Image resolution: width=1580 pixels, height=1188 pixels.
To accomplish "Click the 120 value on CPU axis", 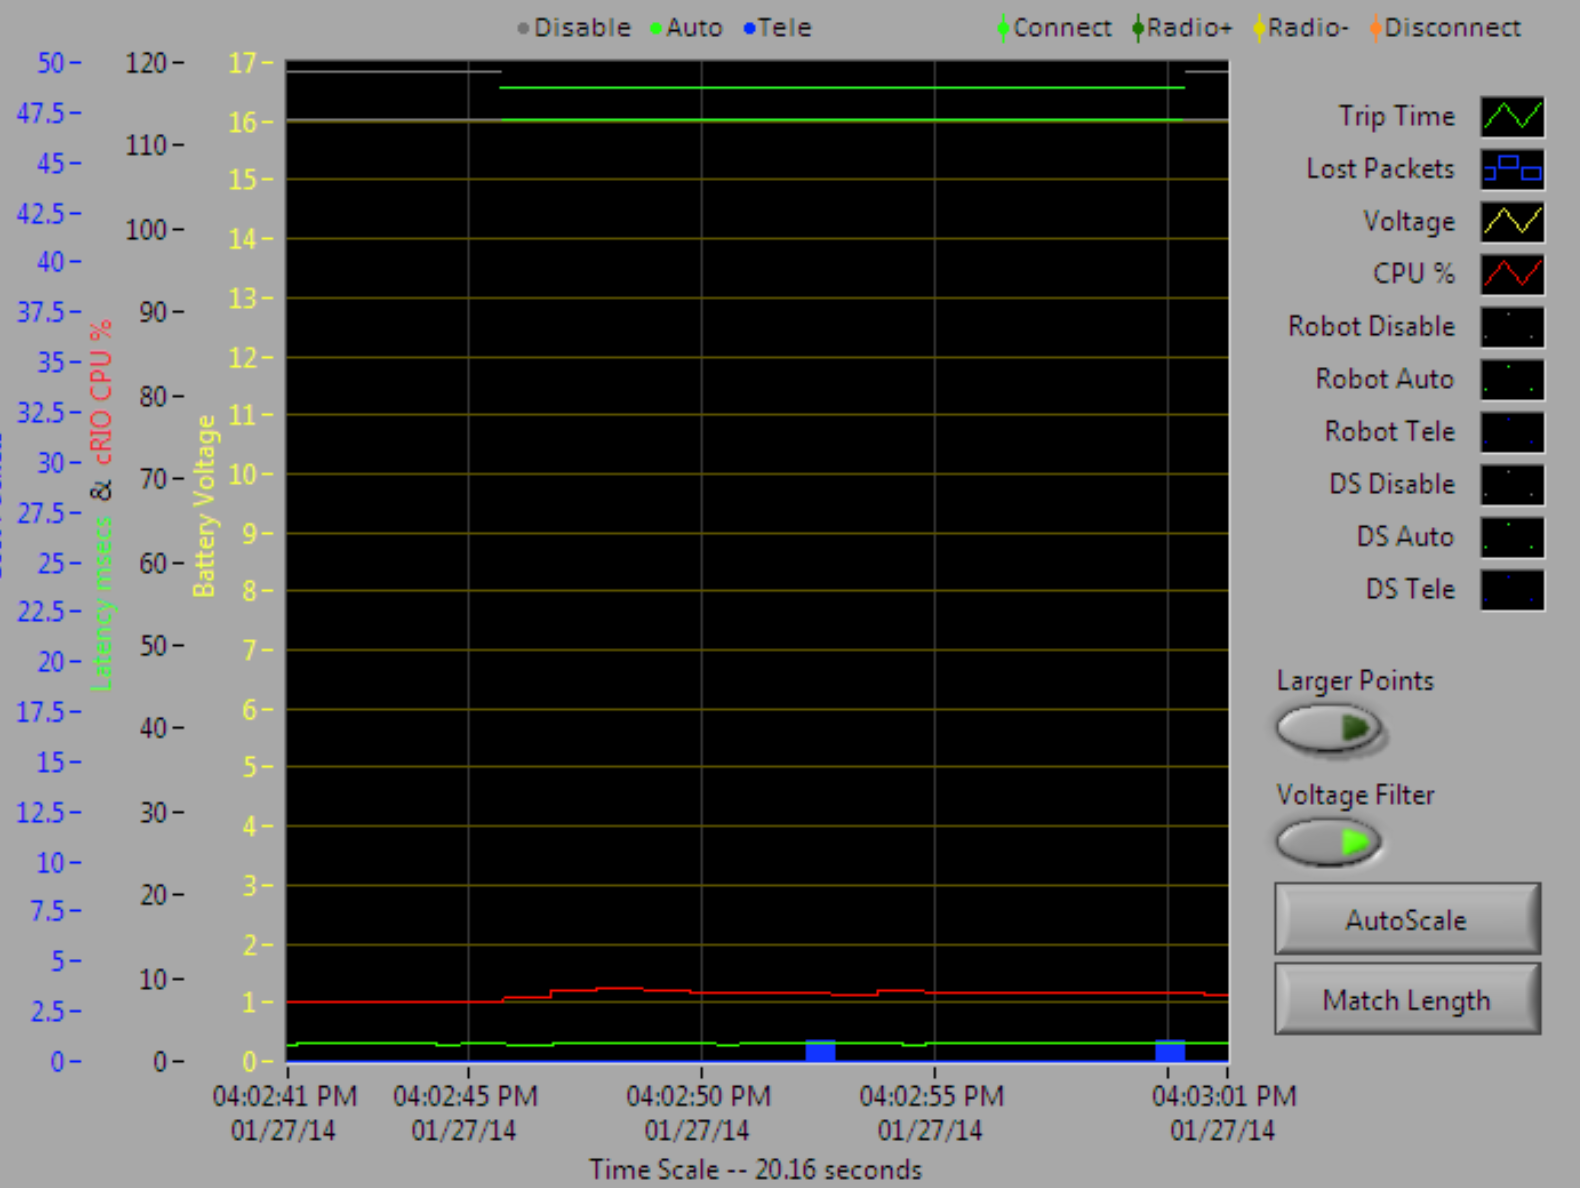I will point(146,63).
